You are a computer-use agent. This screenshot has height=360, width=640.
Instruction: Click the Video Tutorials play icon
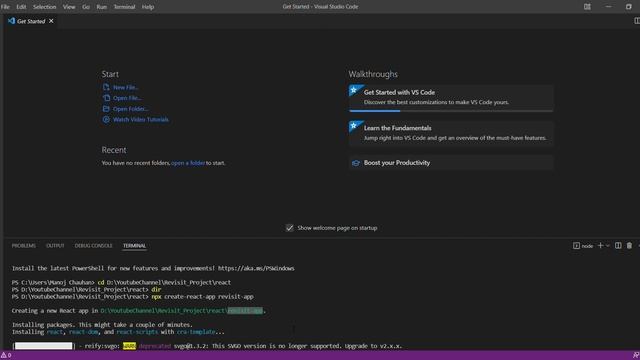(x=106, y=120)
